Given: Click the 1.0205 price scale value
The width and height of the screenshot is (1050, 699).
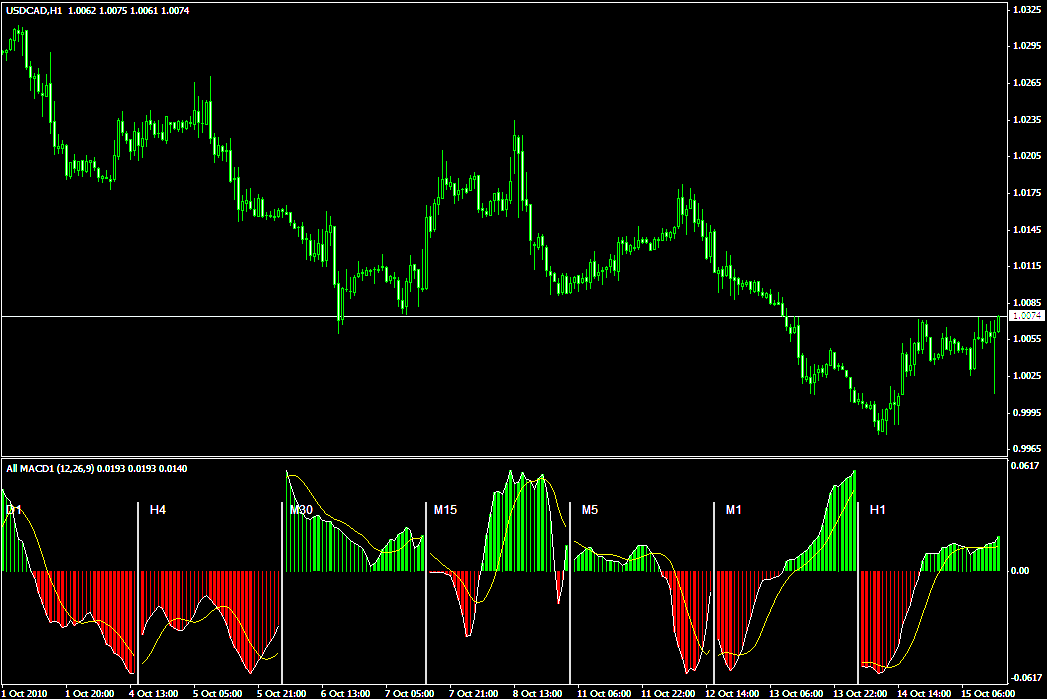Looking at the screenshot, I should pos(1027,156).
